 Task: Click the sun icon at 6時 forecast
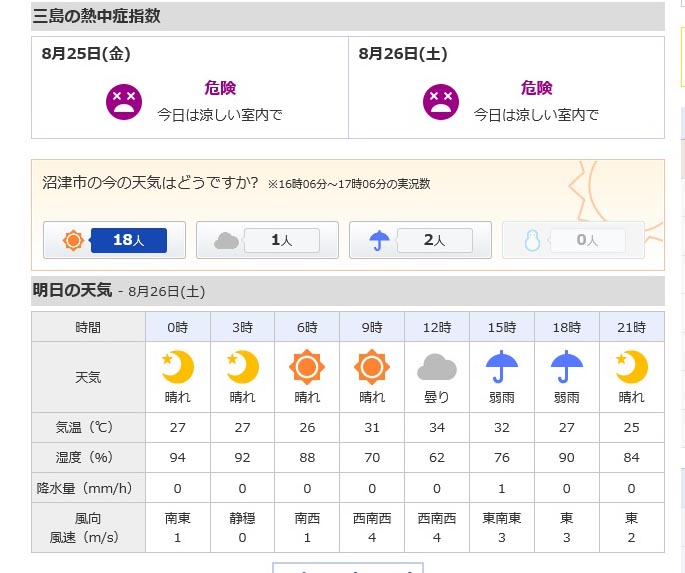pyautogui.click(x=307, y=366)
